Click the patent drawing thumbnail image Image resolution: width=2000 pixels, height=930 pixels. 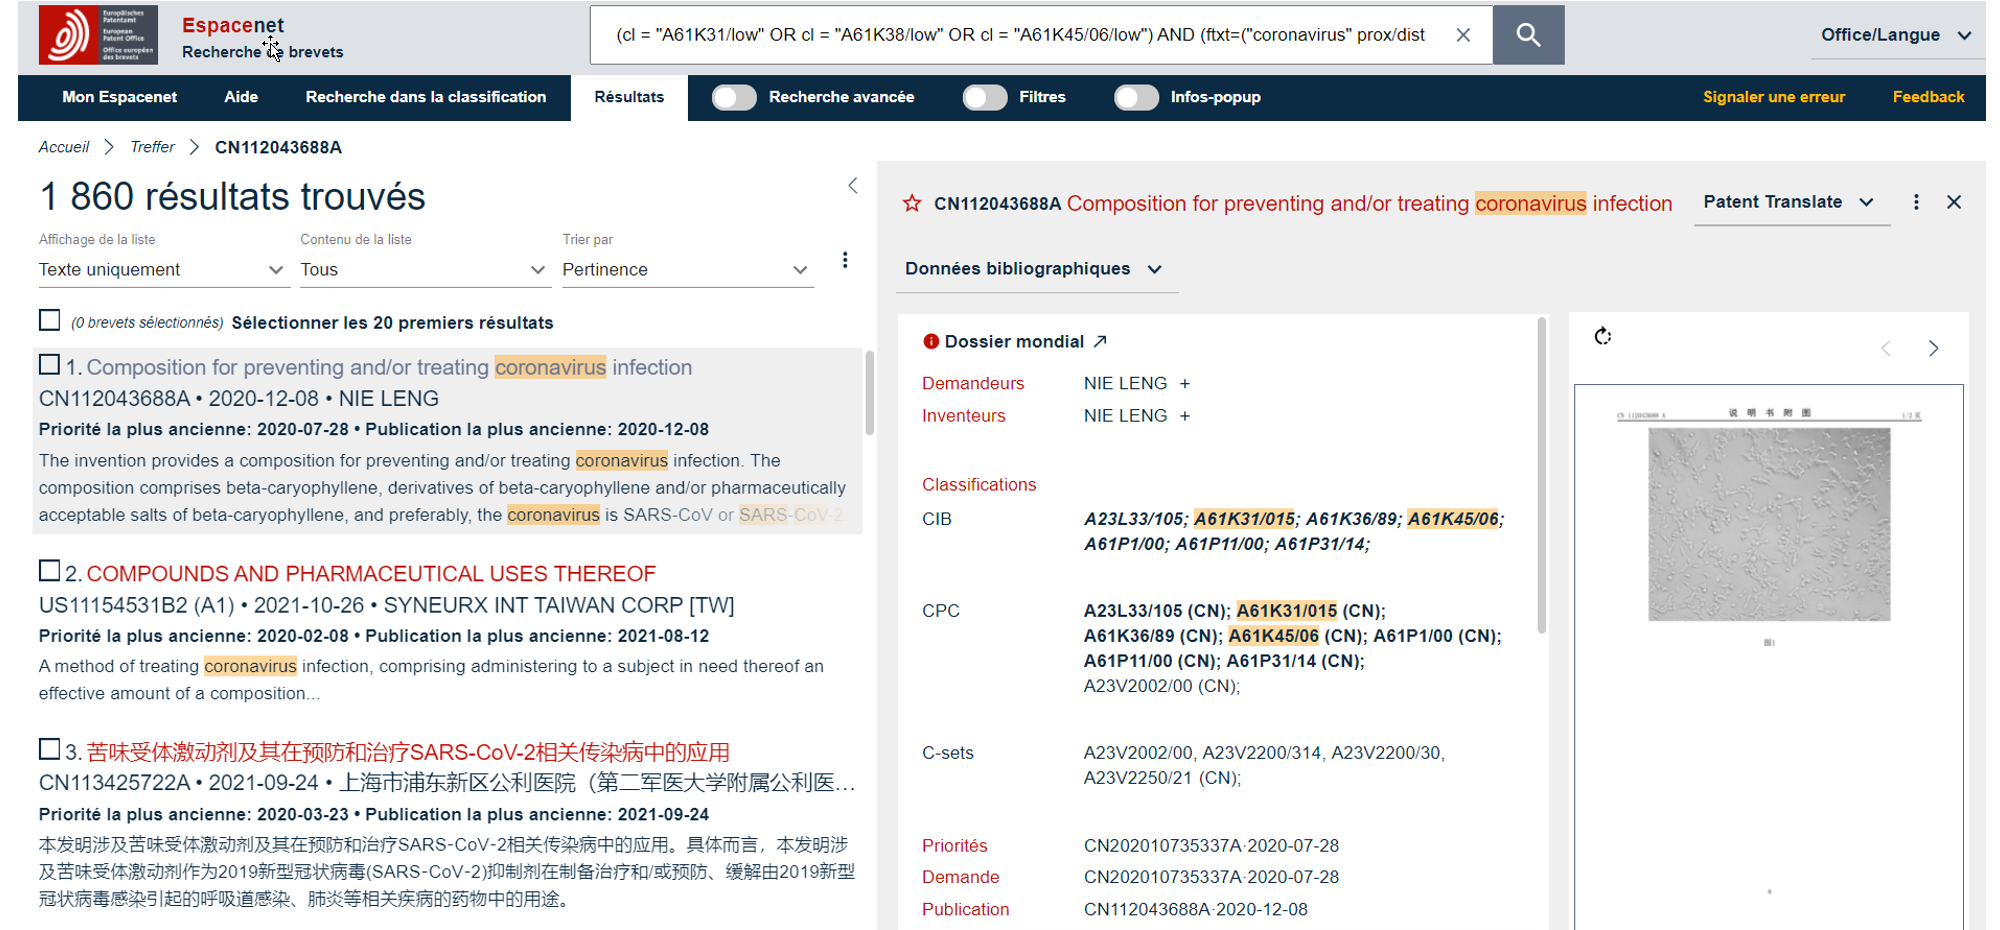point(1768,524)
